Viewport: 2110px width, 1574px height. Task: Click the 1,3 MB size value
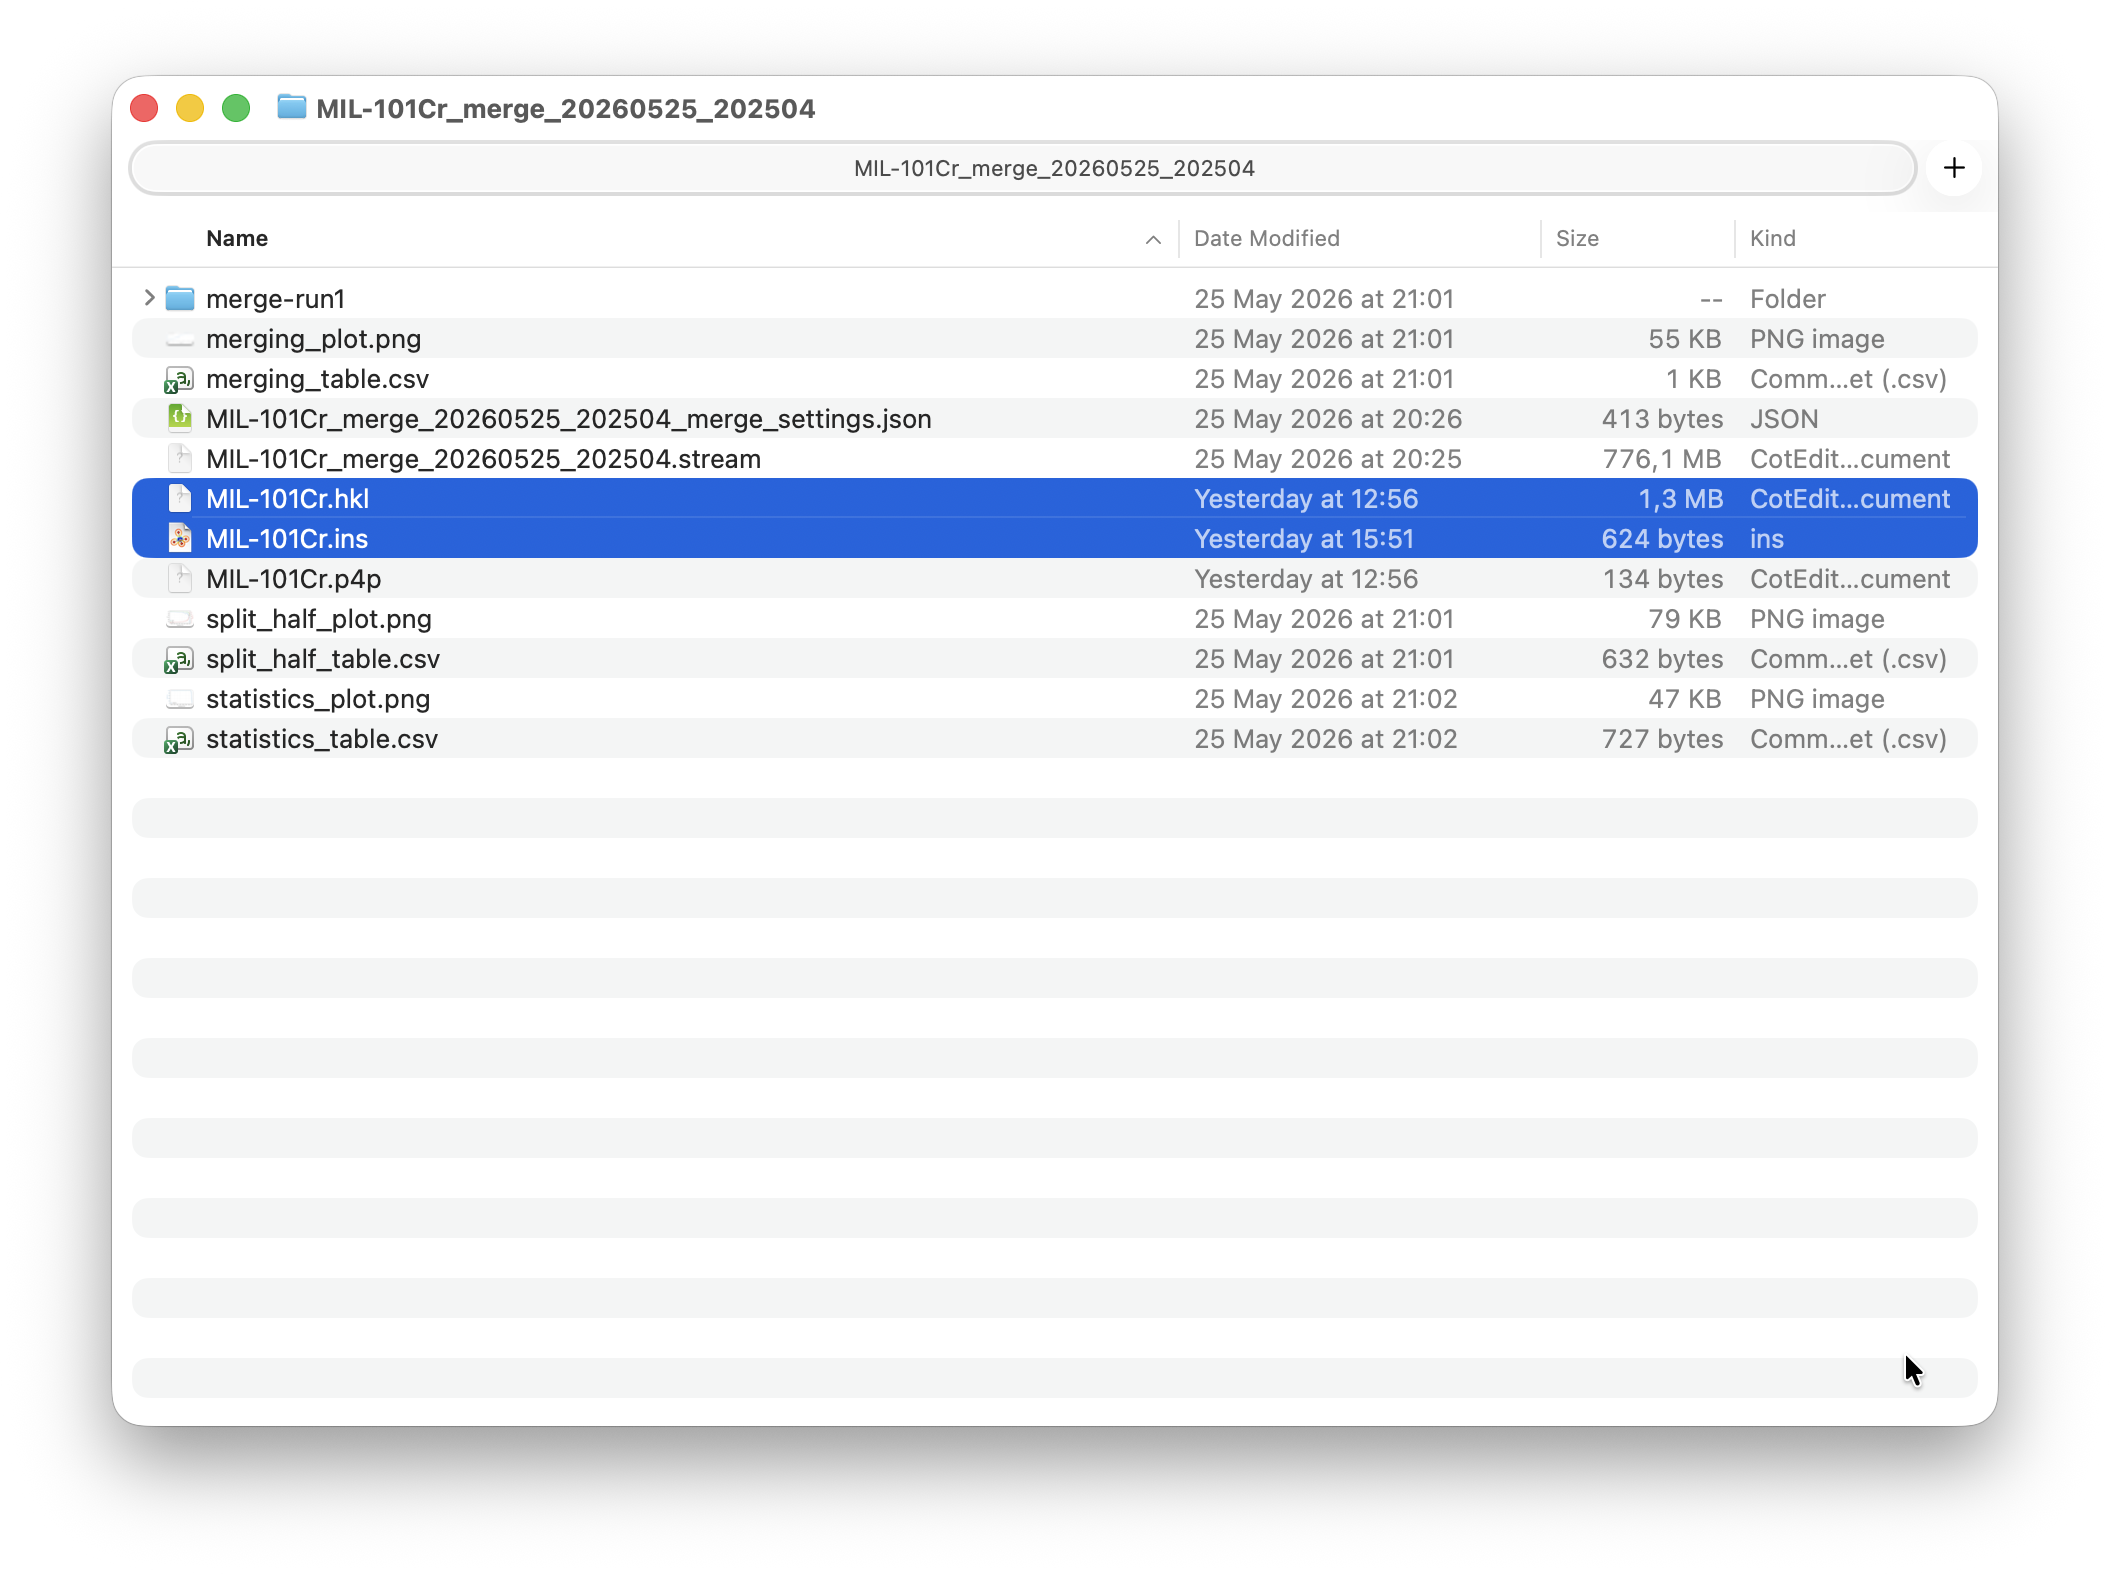point(1680,499)
